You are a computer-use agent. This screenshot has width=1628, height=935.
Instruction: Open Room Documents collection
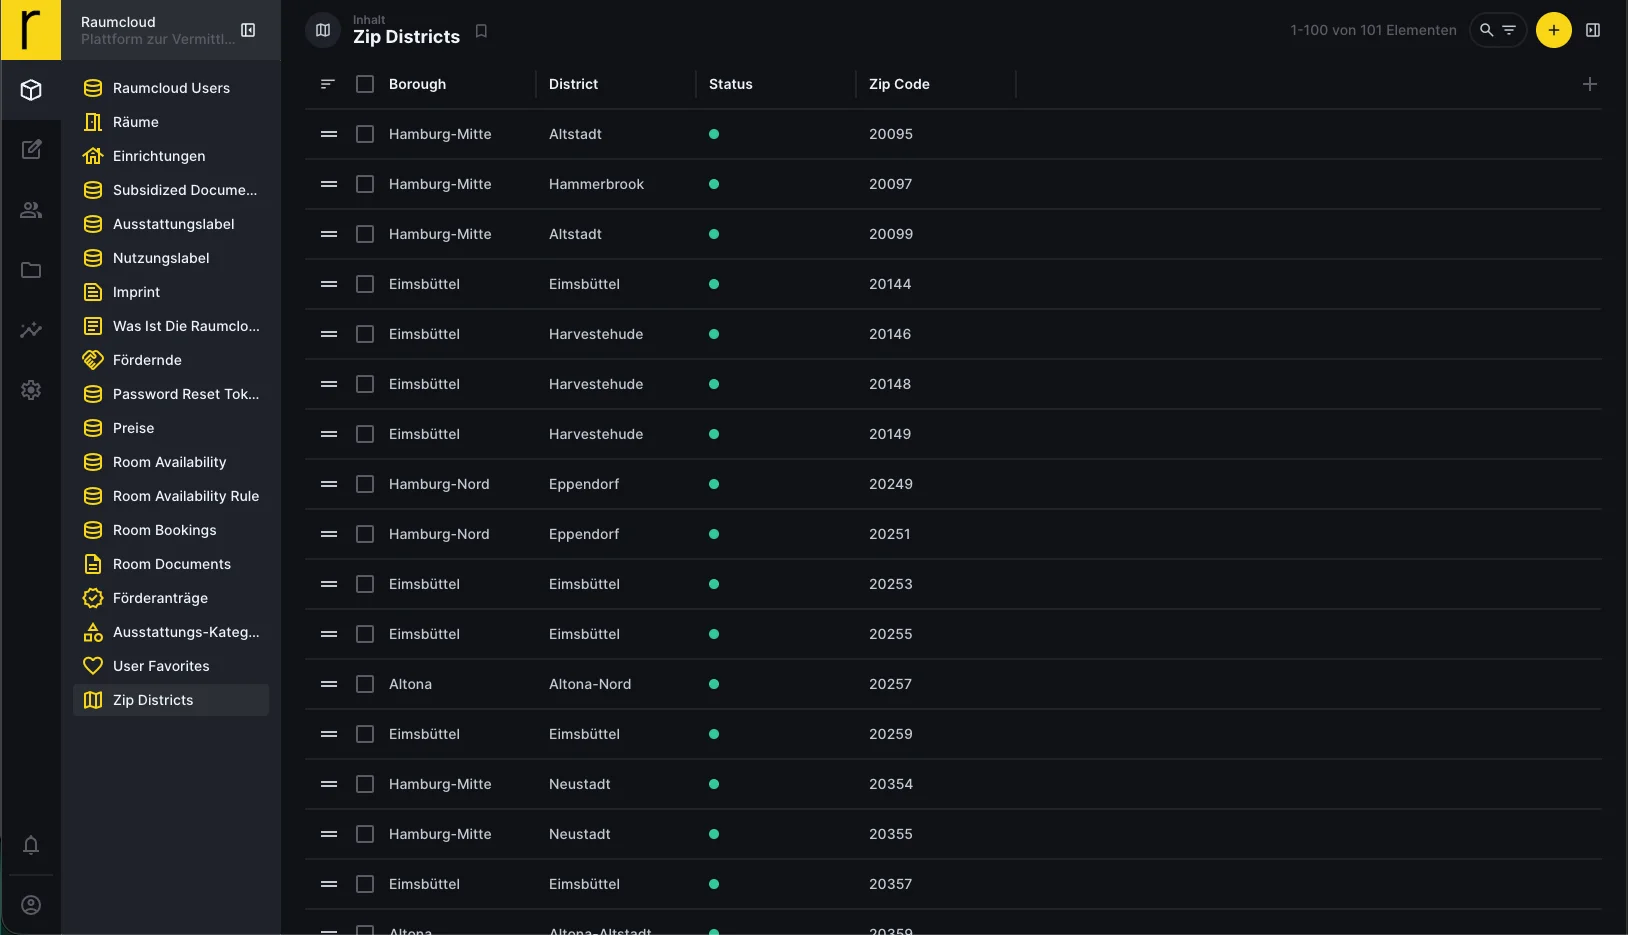[171, 564]
